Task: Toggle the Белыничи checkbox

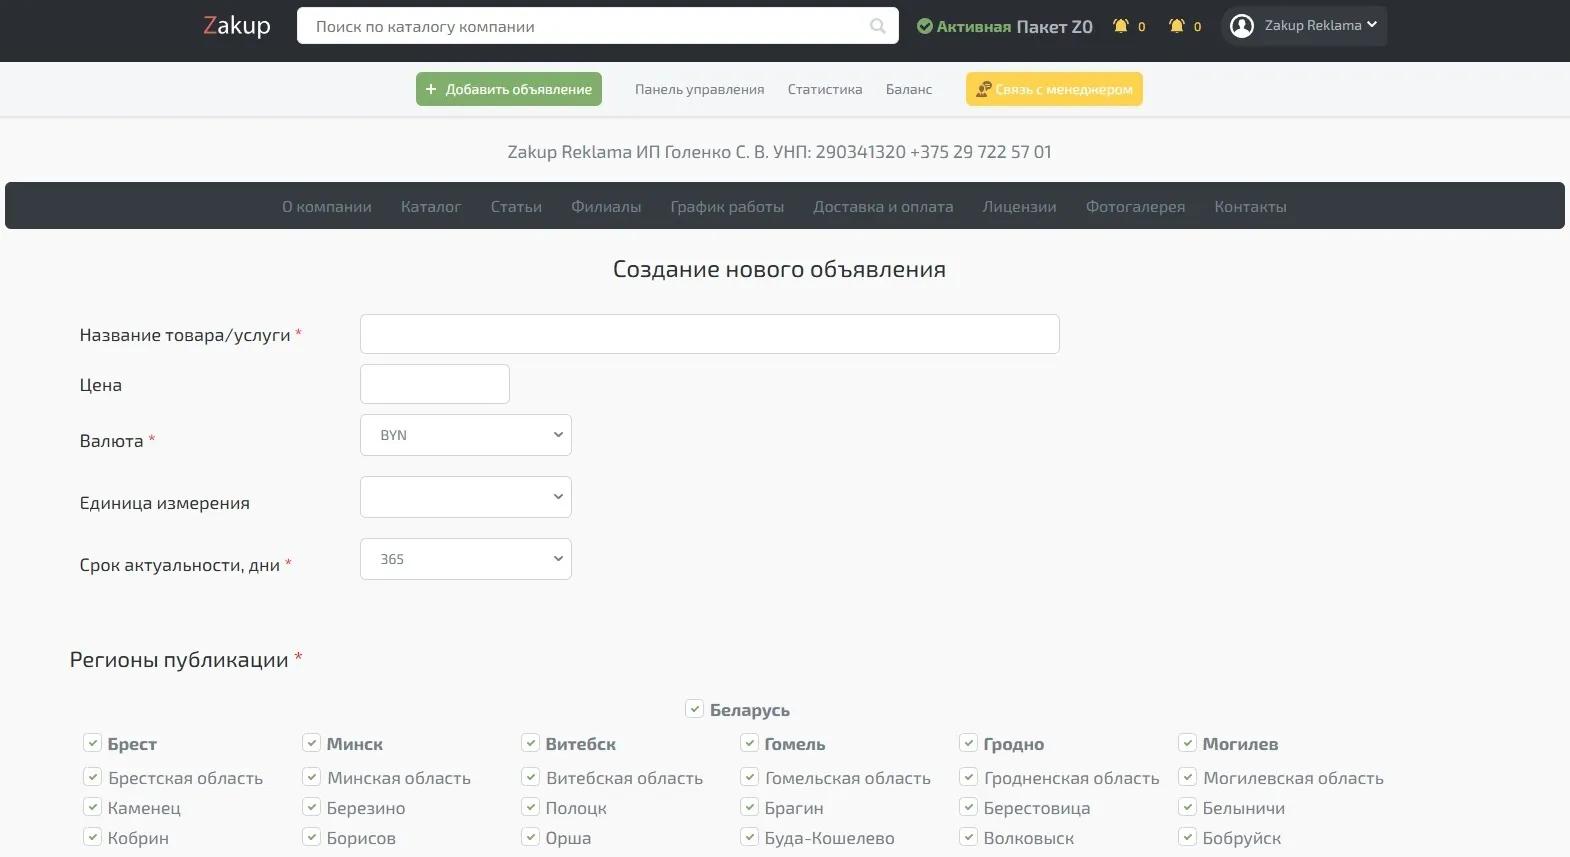Action: coord(1188,807)
